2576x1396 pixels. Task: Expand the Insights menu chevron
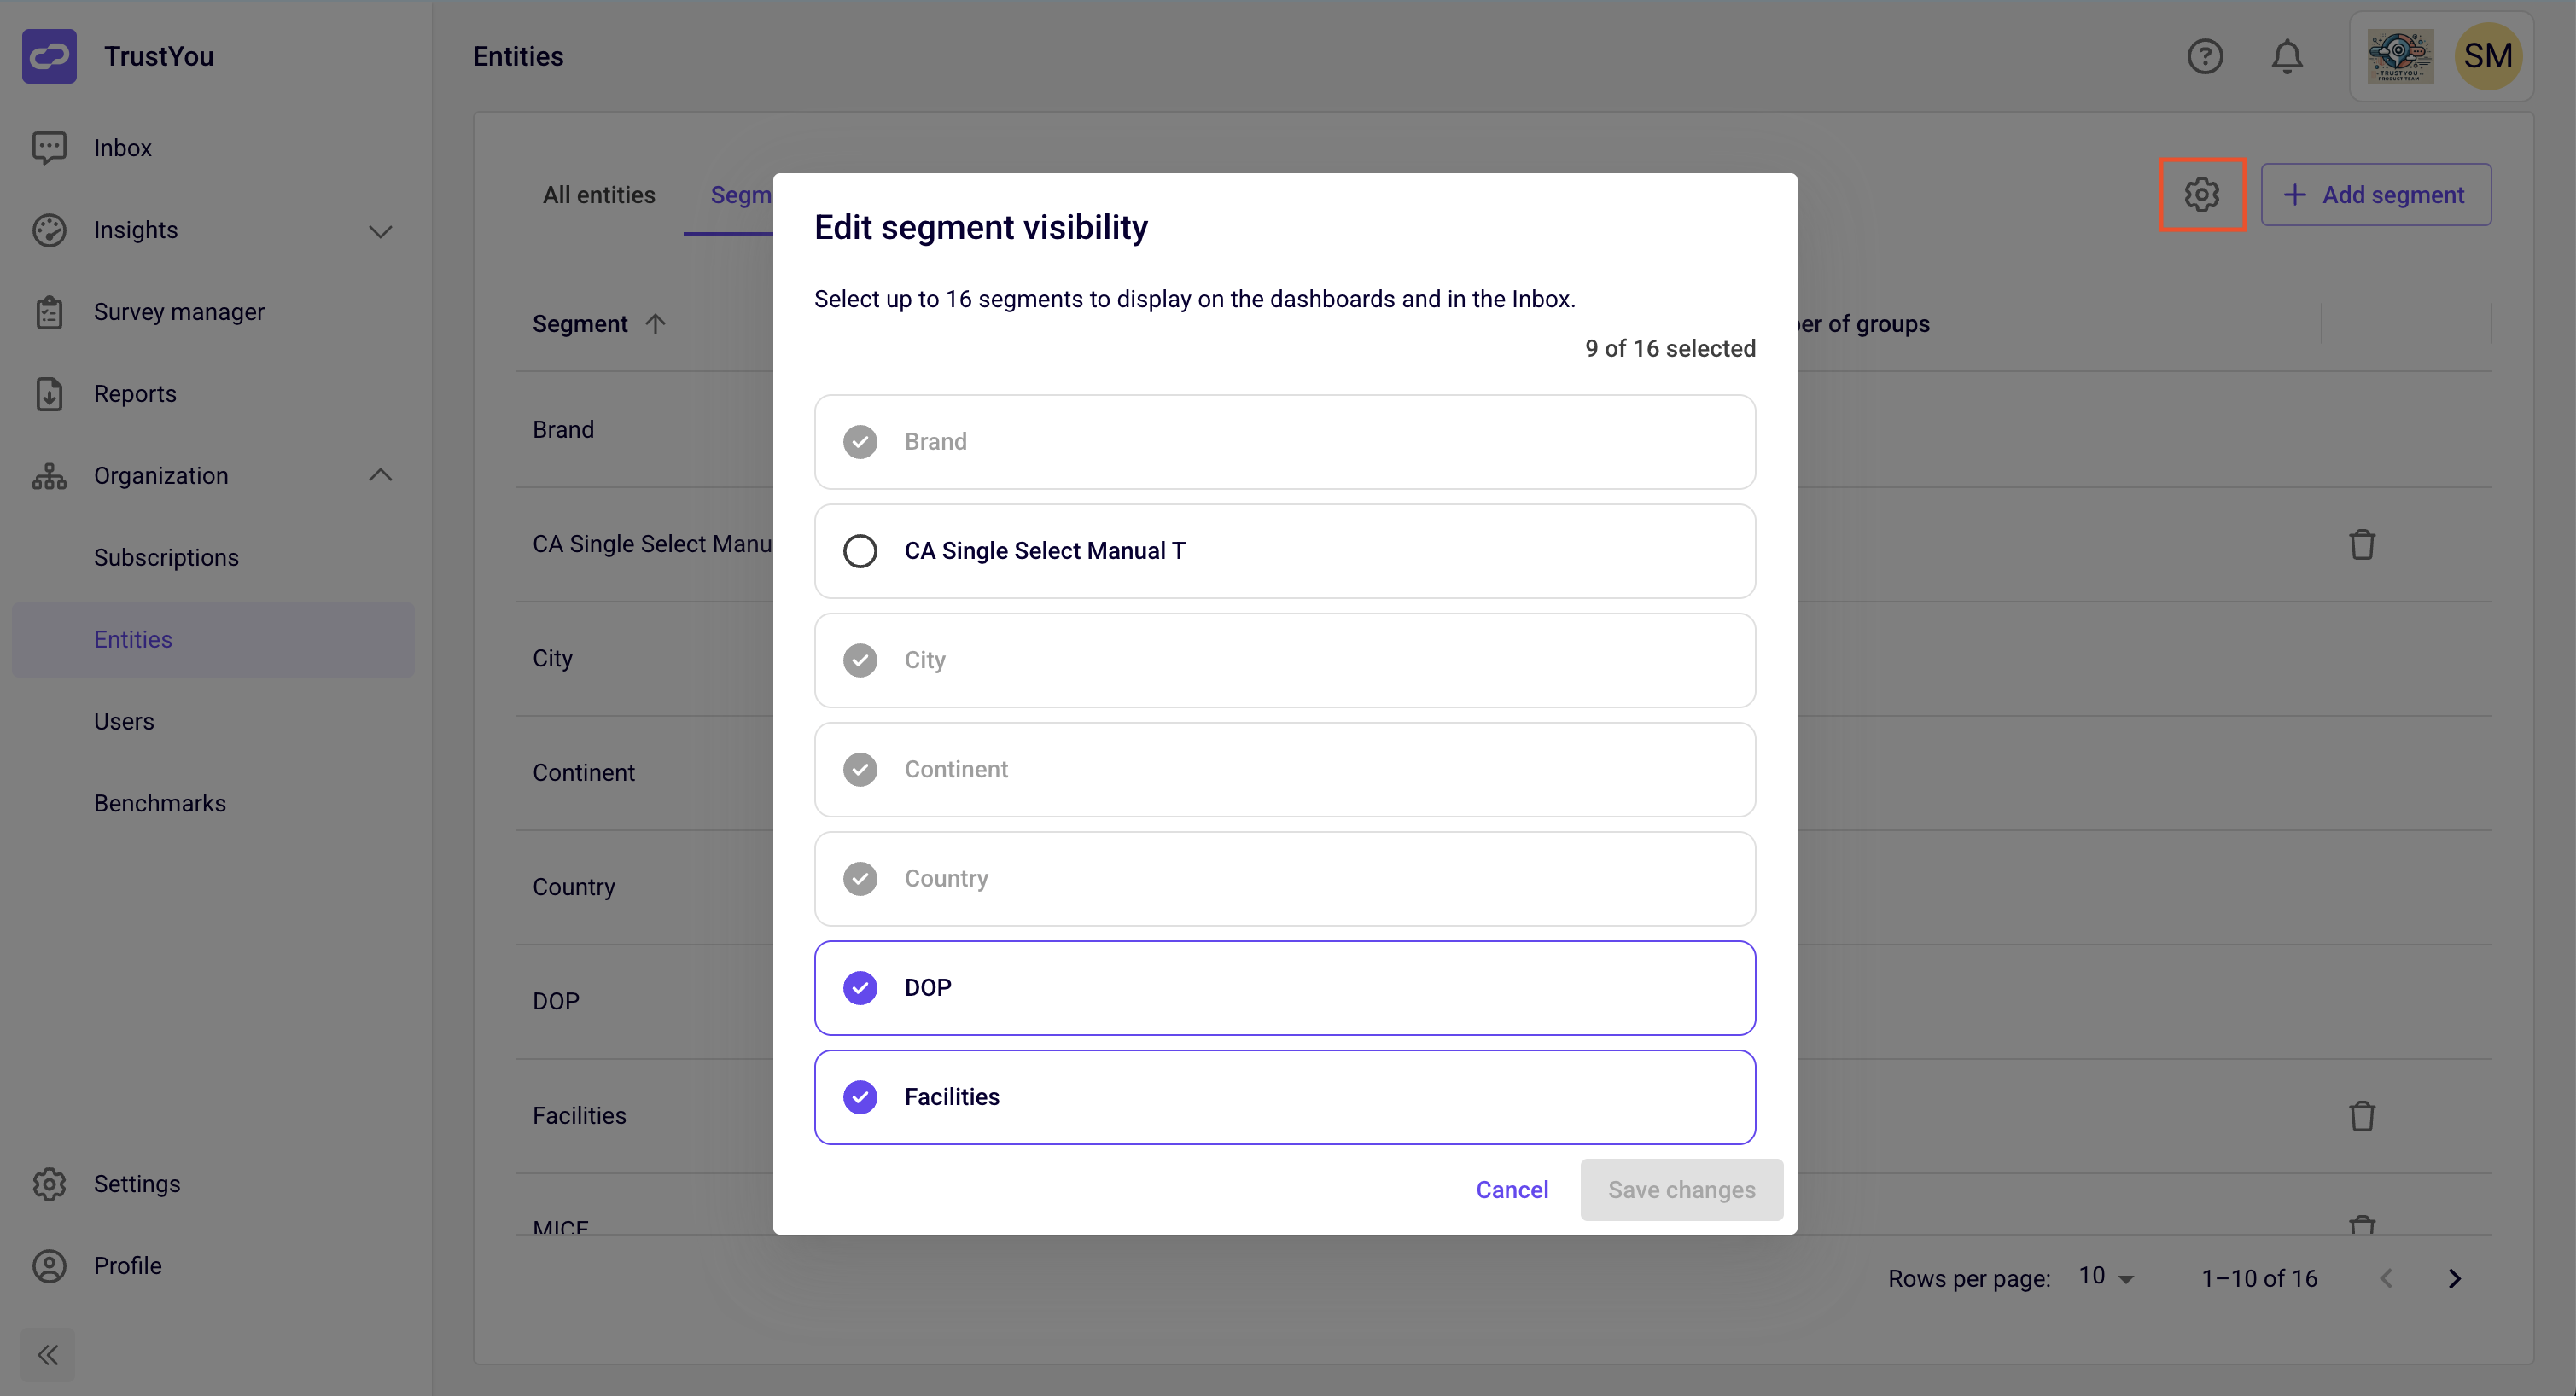click(380, 231)
